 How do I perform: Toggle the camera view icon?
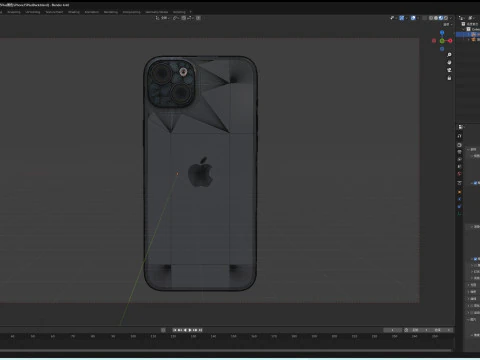click(449, 70)
